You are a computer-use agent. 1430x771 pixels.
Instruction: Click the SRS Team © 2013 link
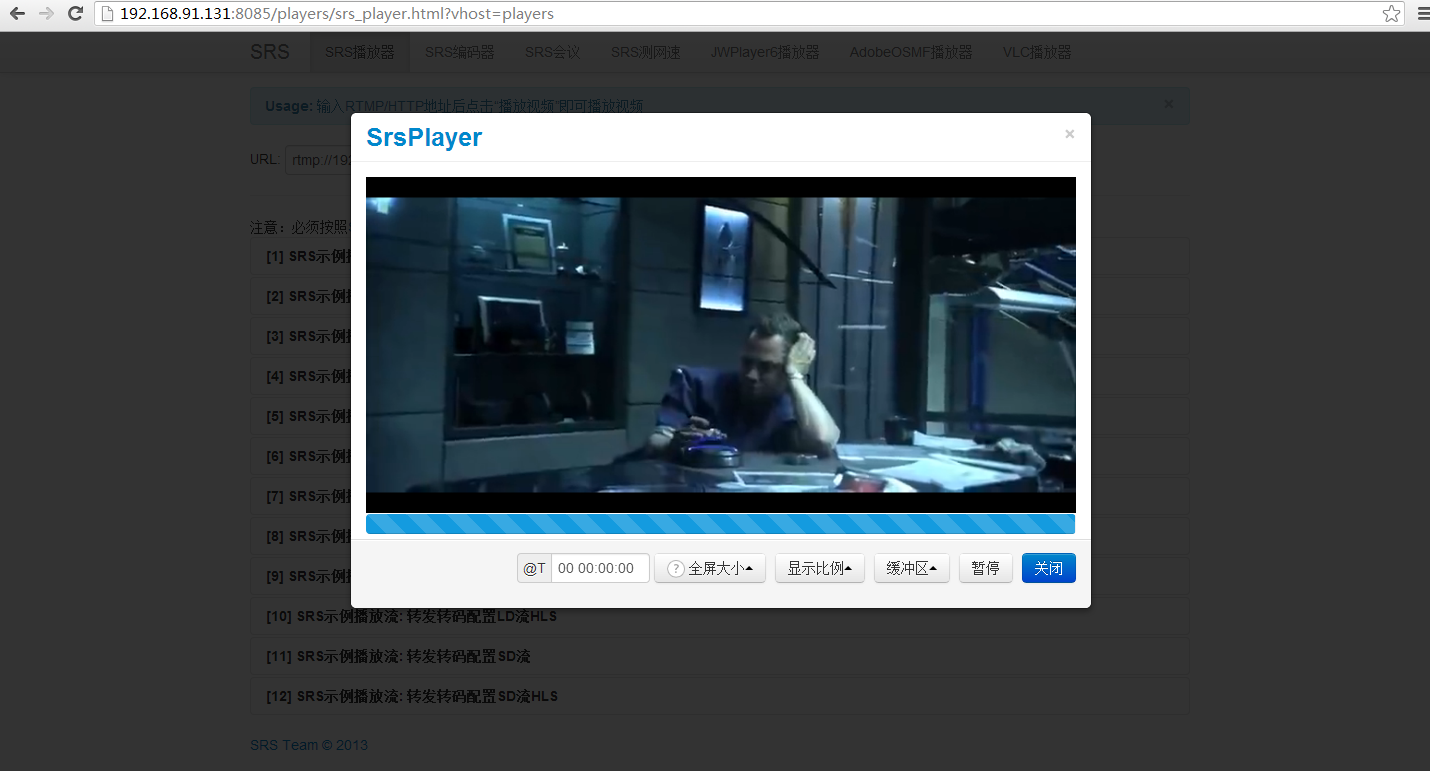tap(309, 745)
